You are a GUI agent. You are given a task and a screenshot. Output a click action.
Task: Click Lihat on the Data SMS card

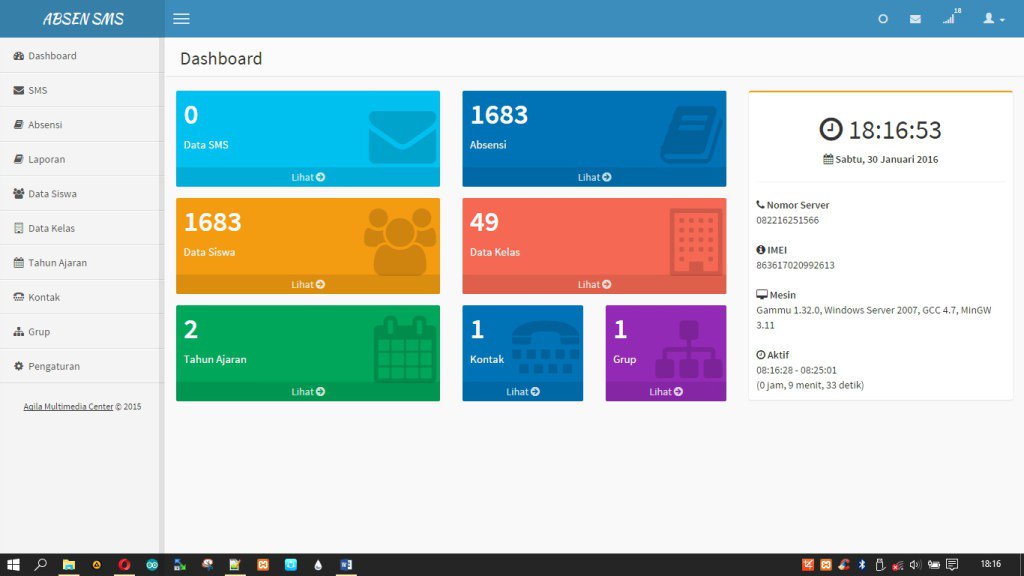point(308,177)
